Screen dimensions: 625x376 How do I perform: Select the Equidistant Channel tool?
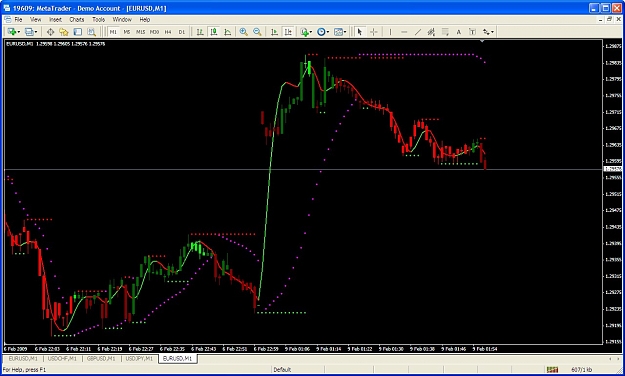coord(431,32)
